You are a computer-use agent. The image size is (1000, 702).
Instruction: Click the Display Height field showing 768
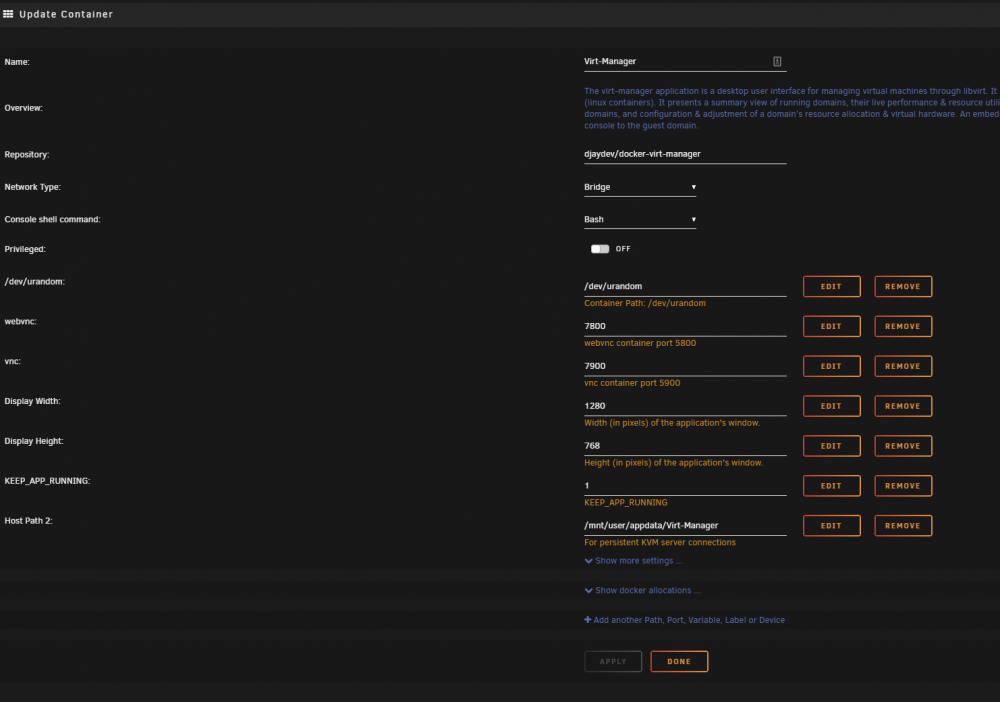(685, 446)
